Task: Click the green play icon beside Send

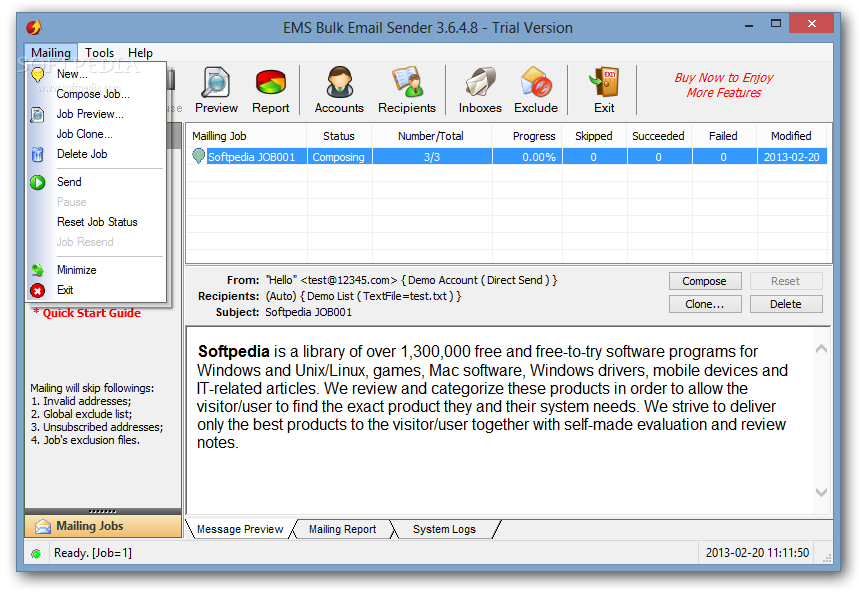Action: coord(37,182)
